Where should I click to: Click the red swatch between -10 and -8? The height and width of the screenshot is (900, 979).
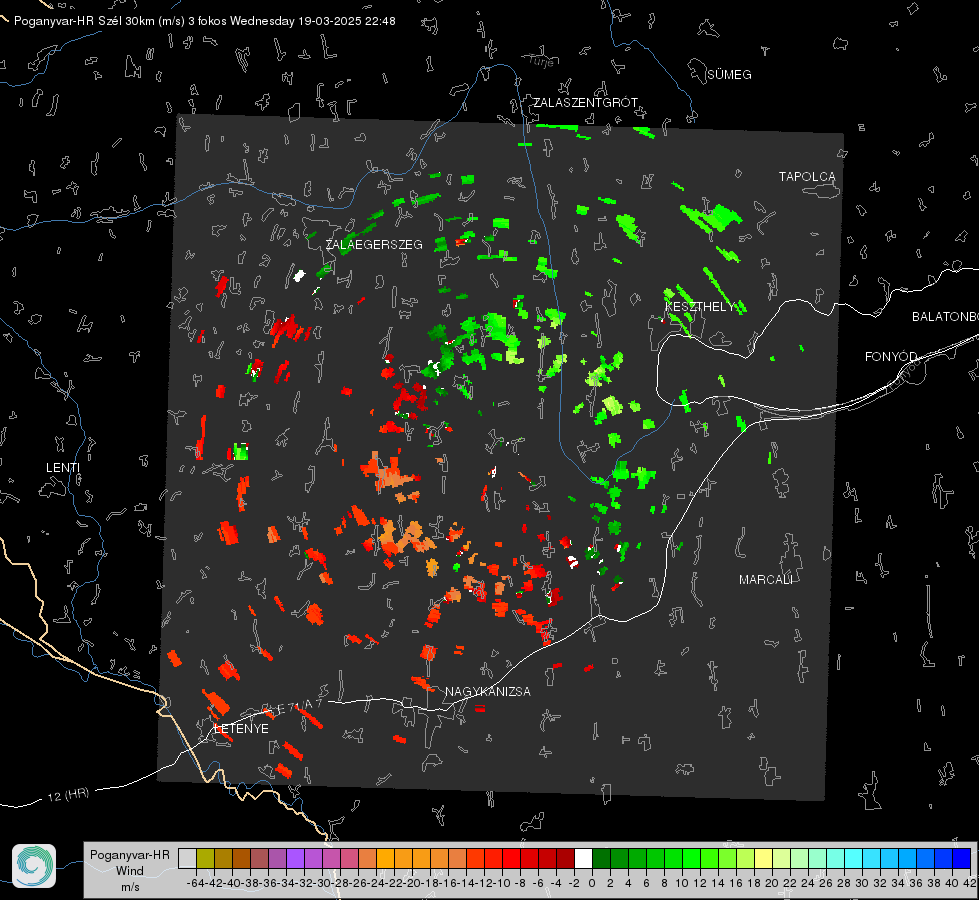pos(511,859)
